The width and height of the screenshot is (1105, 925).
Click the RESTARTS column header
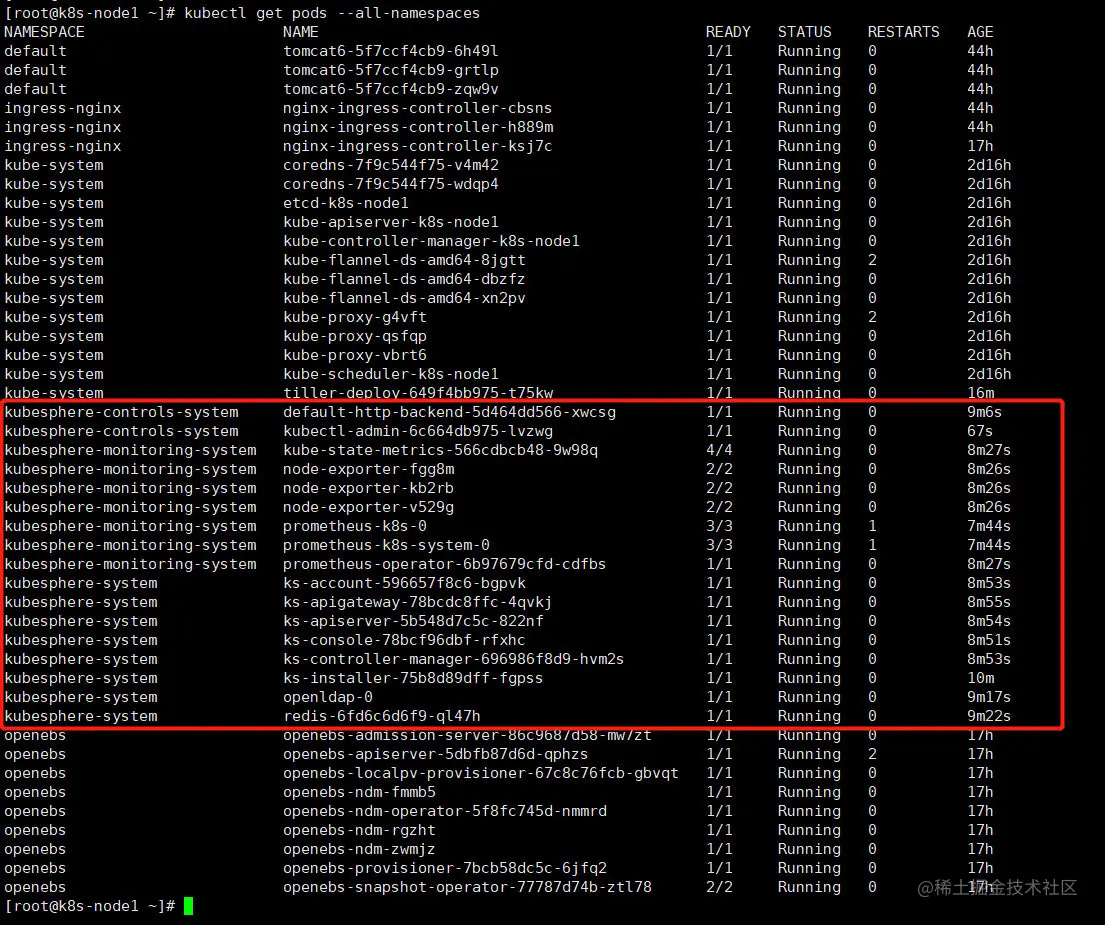(x=903, y=32)
